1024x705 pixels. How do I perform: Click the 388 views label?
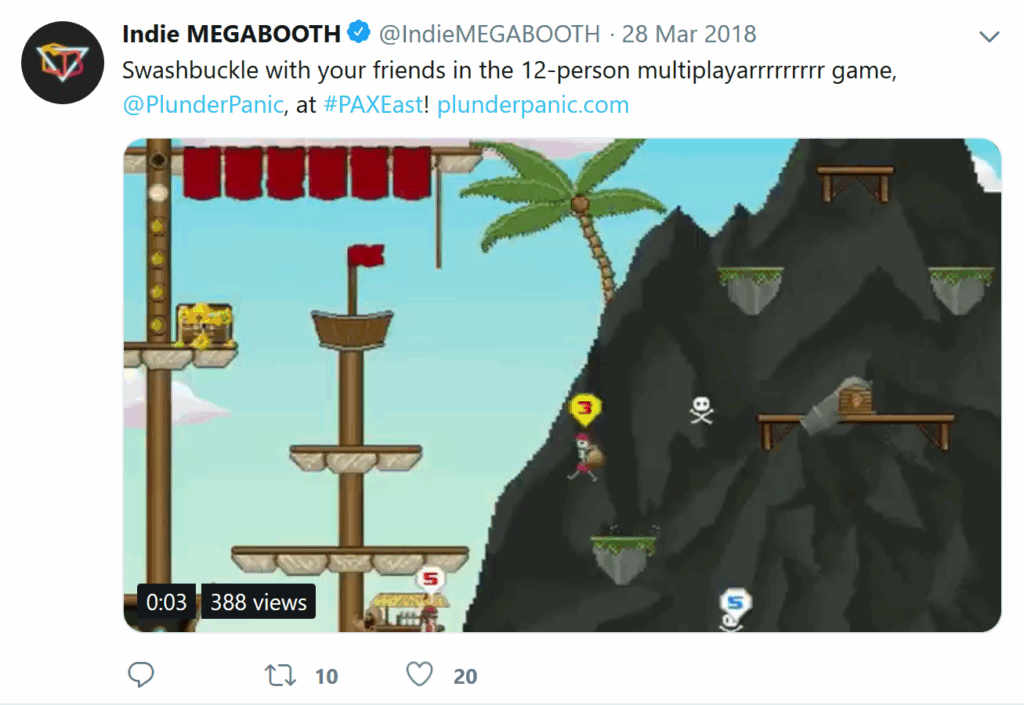point(258,602)
